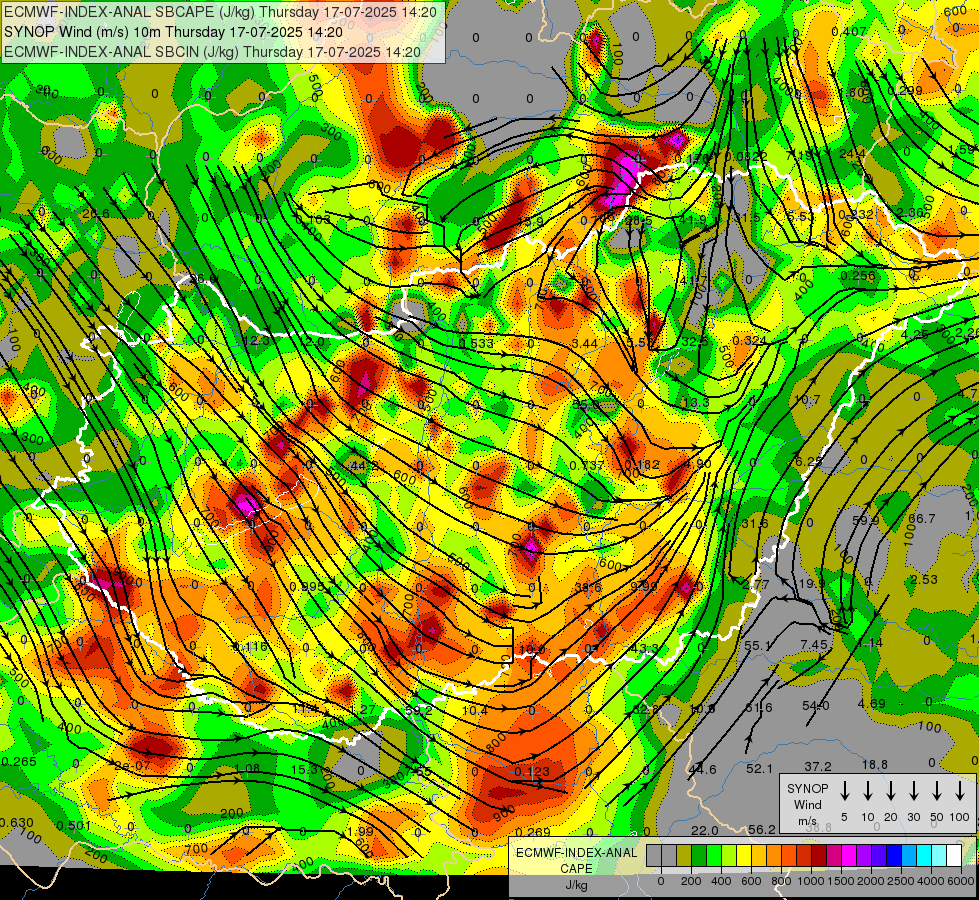Click the SYNOP Wind 10m title line

pos(173,32)
